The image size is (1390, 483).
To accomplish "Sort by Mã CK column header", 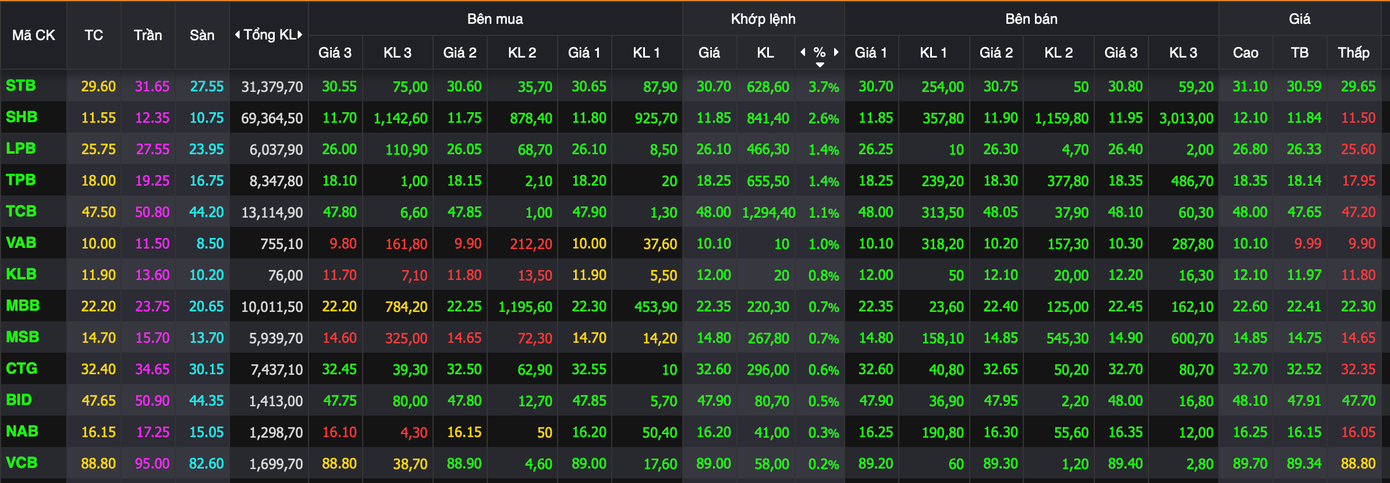I will pyautogui.click(x=33, y=35).
